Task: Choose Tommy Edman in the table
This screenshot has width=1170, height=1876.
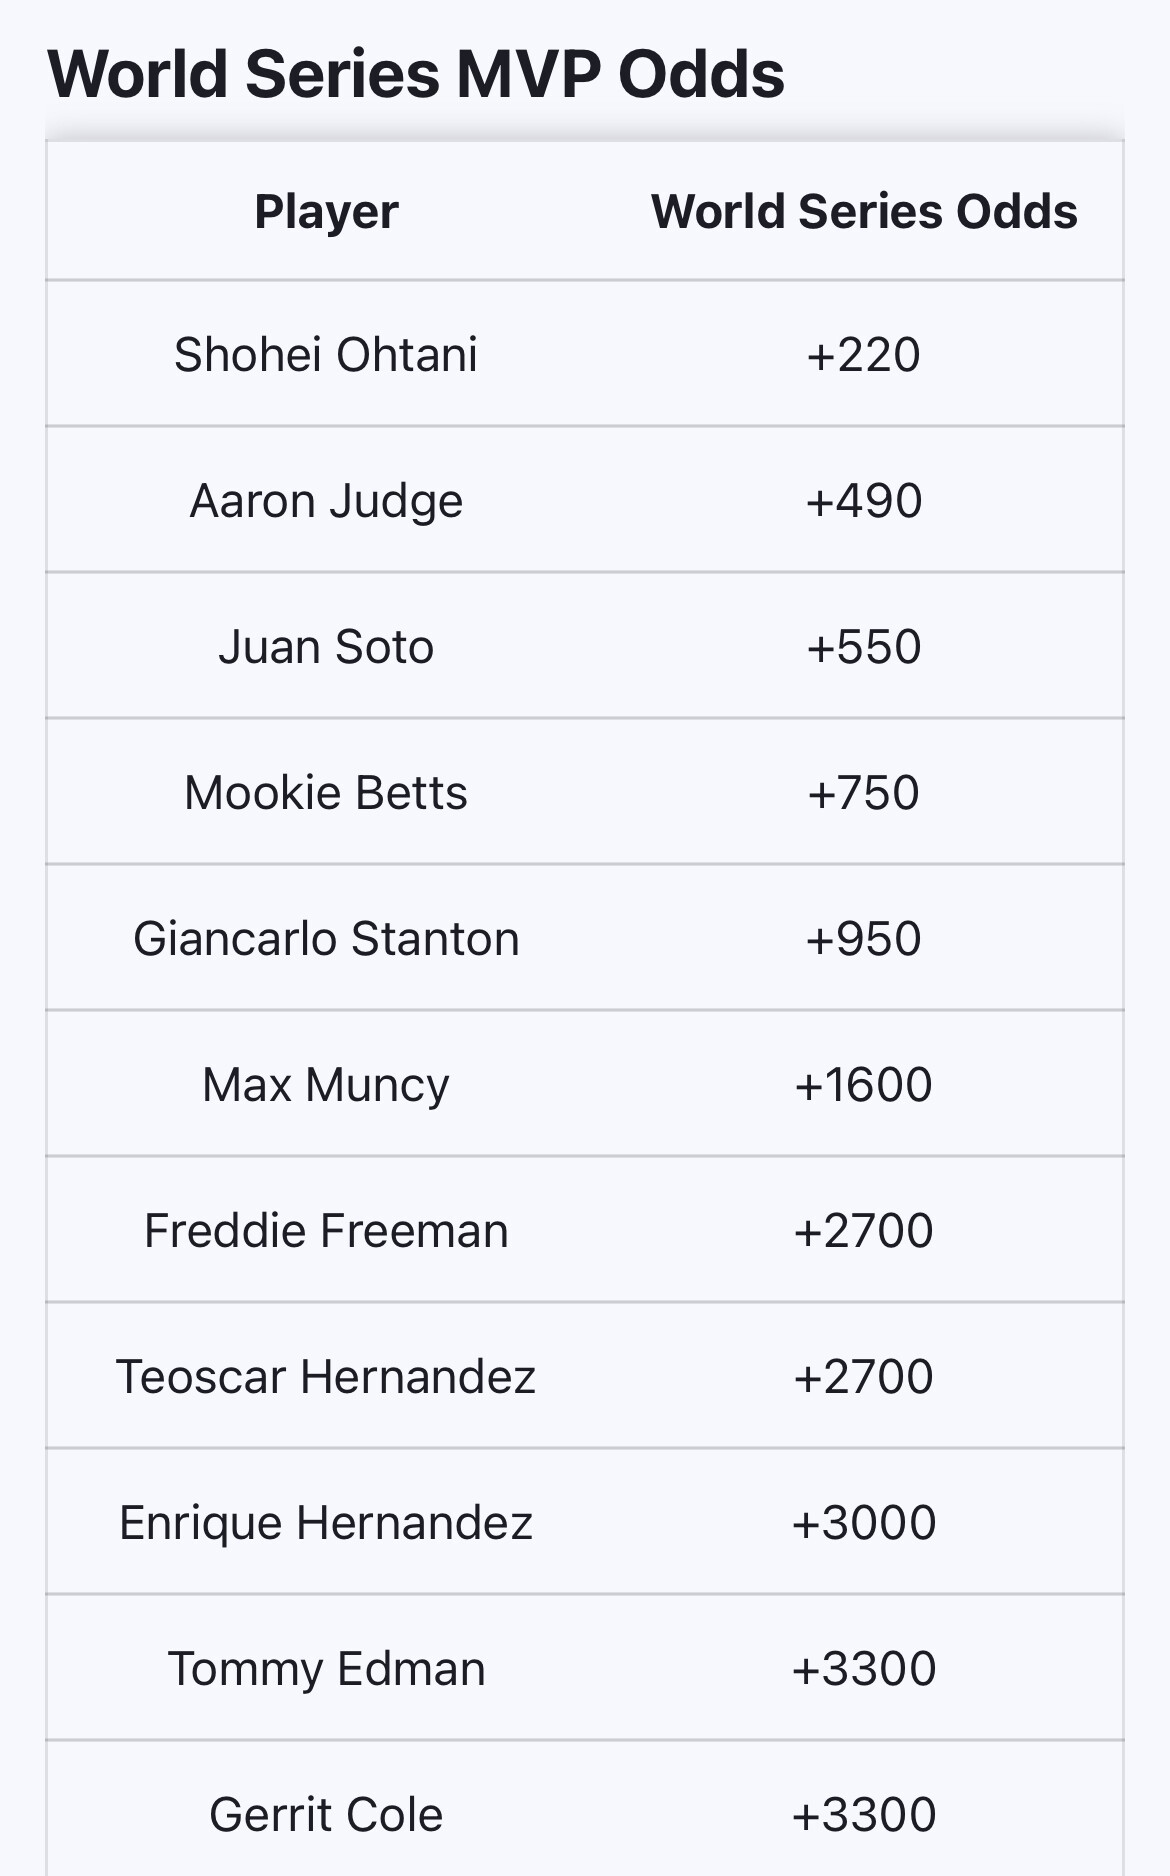Action: [326, 1669]
